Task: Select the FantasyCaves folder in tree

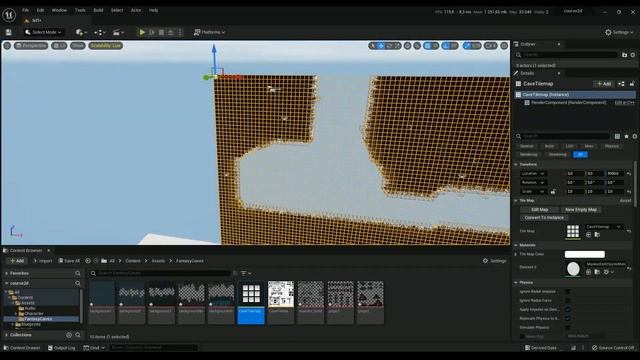Action: coord(38,319)
